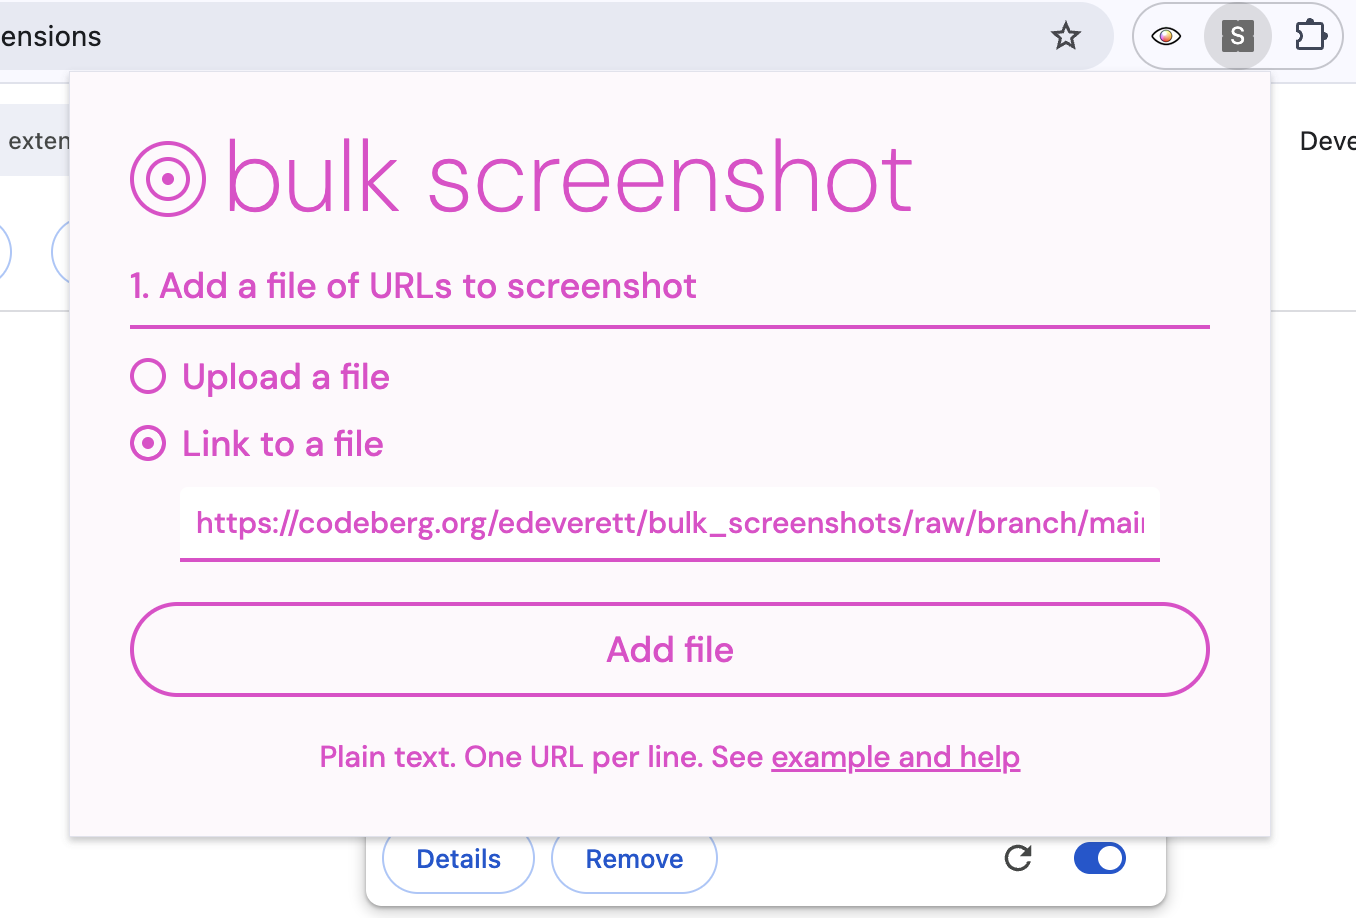Viewport: 1356px width, 918px height.
Task: Open the Extensions puzzle-piece icon
Action: (1310, 36)
